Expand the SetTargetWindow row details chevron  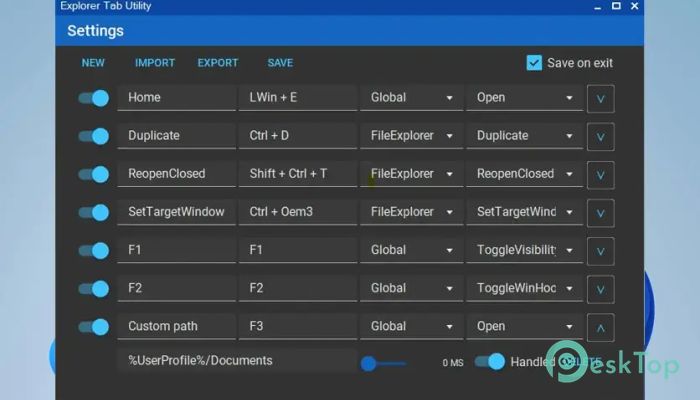click(x=600, y=213)
